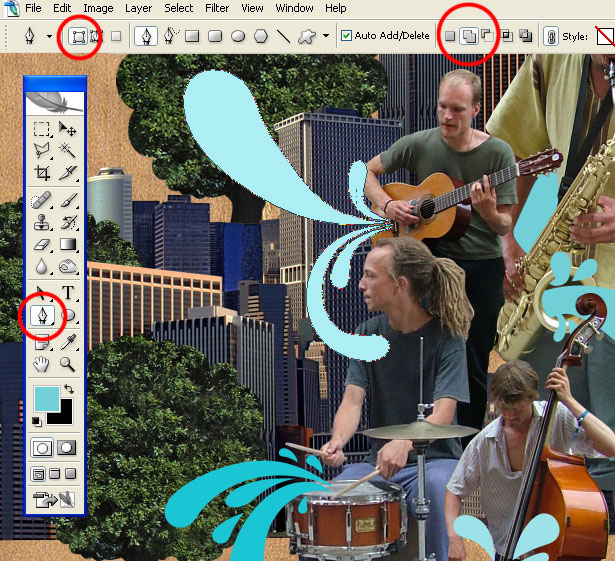Open the tool preset picker arrow
The height and width of the screenshot is (561, 615).
point(49,36)
